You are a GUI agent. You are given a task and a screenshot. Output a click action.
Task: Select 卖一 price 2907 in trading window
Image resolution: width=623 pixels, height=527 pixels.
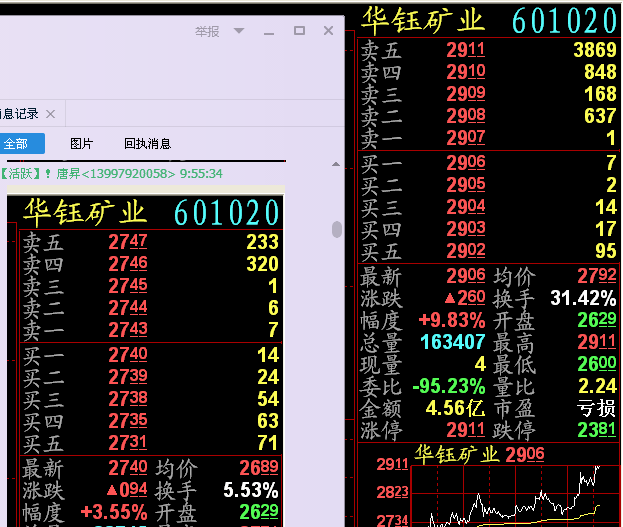point(466,138)
